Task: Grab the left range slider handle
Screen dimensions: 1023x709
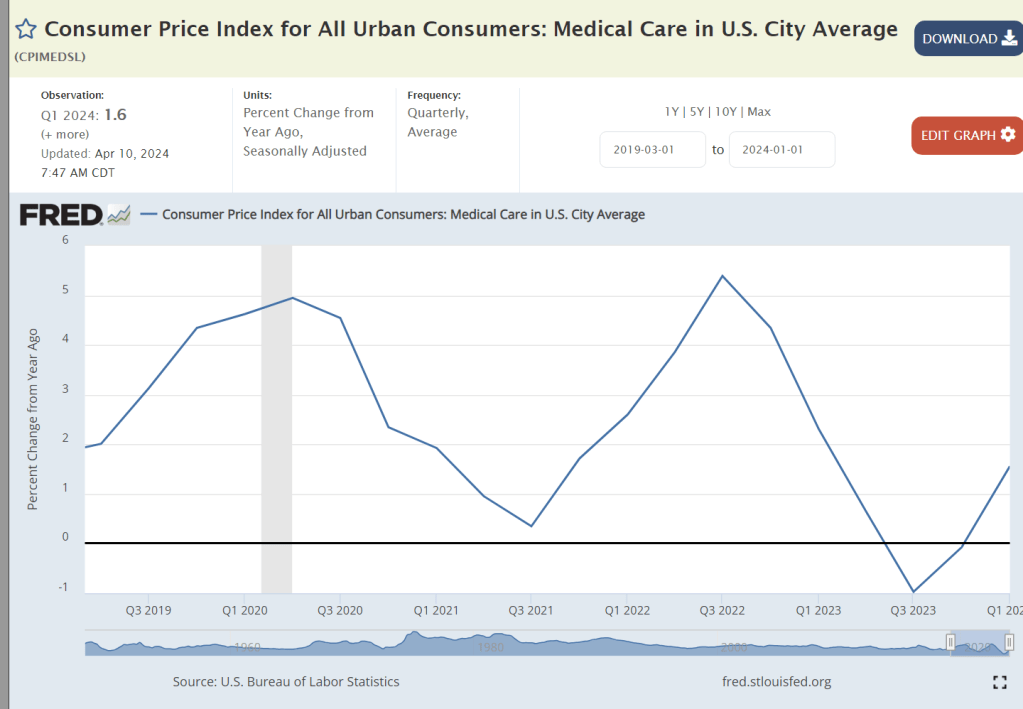Action: [951, 642]
